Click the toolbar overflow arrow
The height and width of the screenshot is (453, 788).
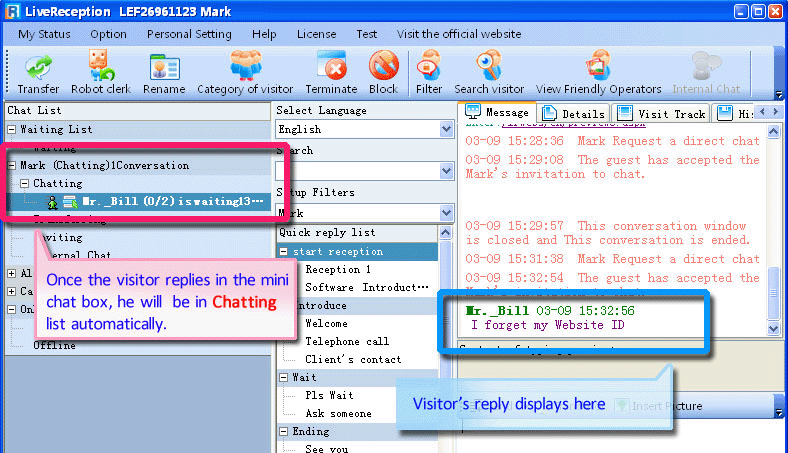778,95
